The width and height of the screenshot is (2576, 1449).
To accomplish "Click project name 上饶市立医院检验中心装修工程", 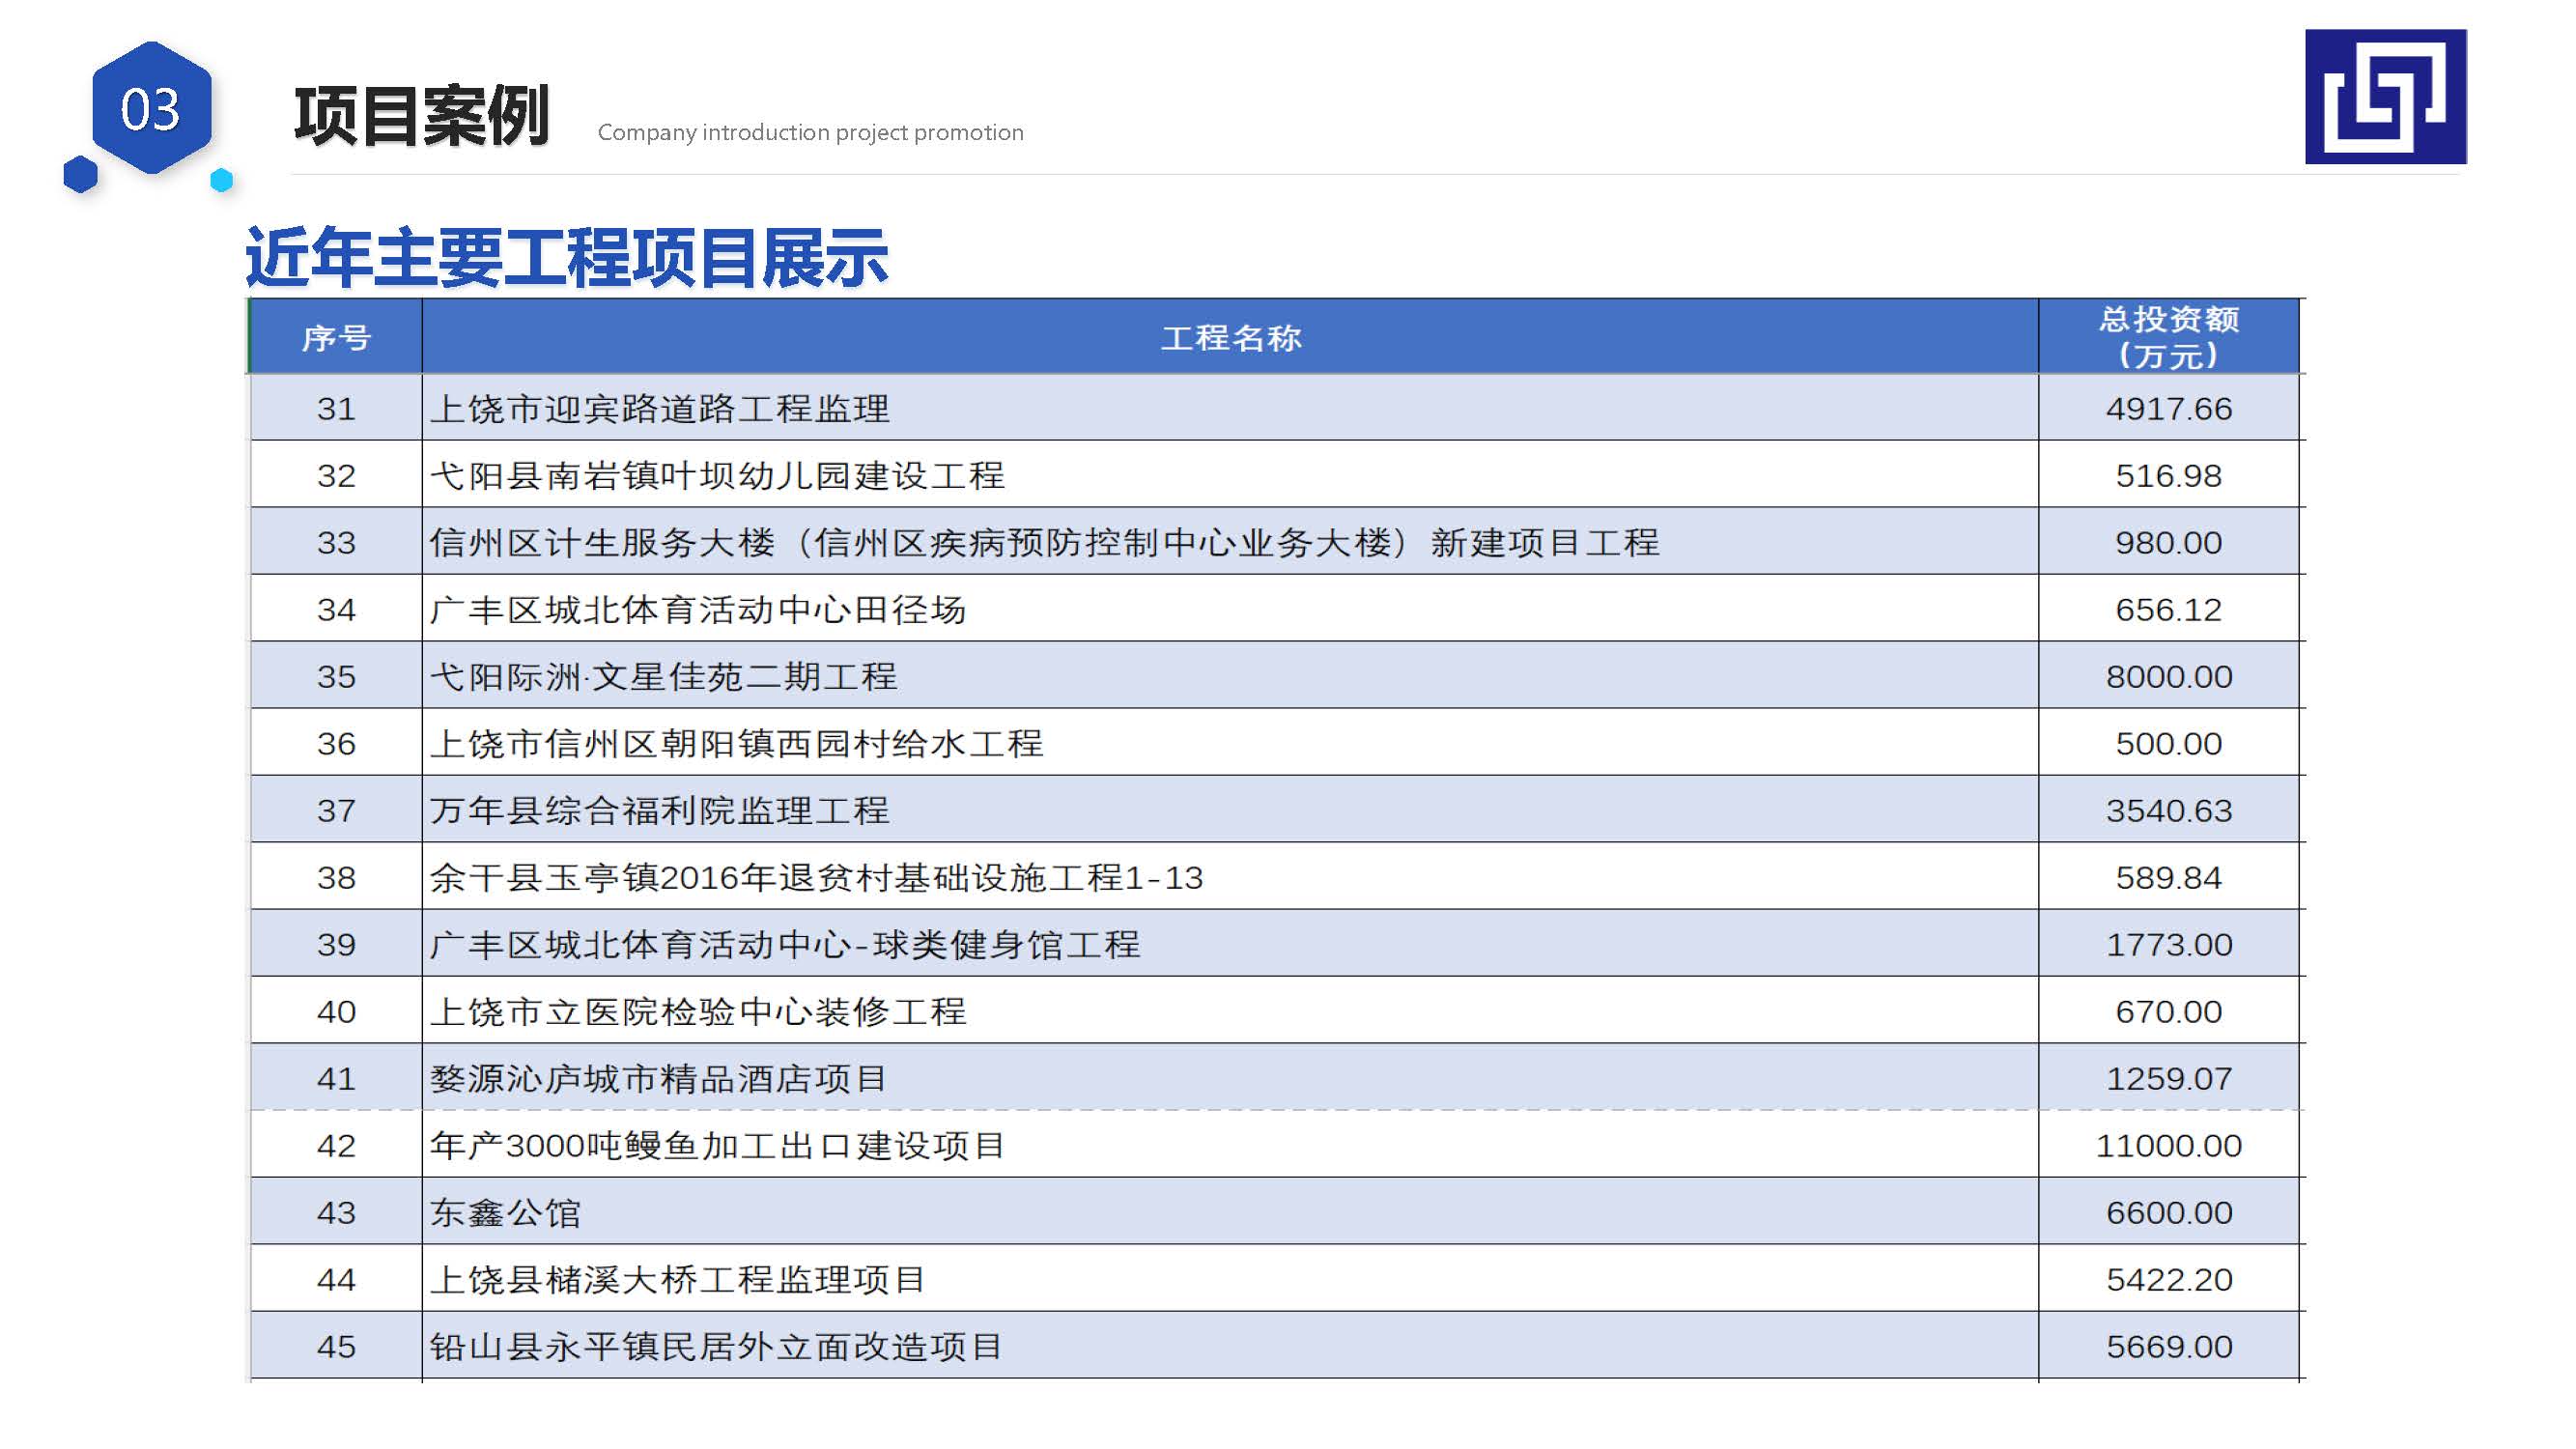I will 698,1011.
